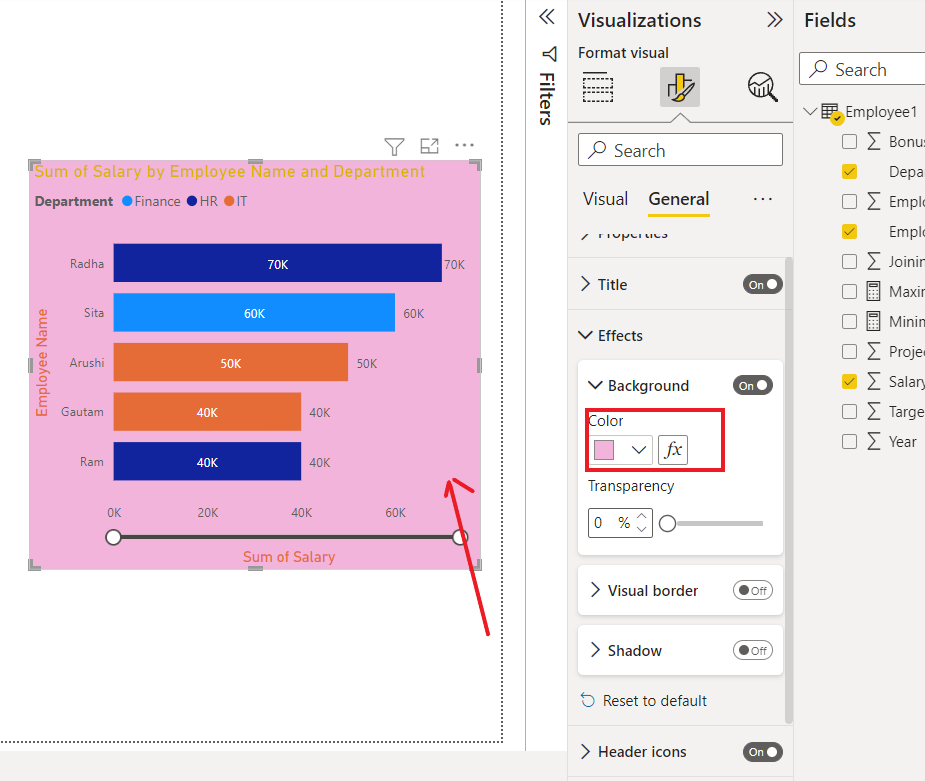Click the sigma icon beside Bonus
Image resolution: width=925 pixels, height=781 pixels.
pos(874,142)
